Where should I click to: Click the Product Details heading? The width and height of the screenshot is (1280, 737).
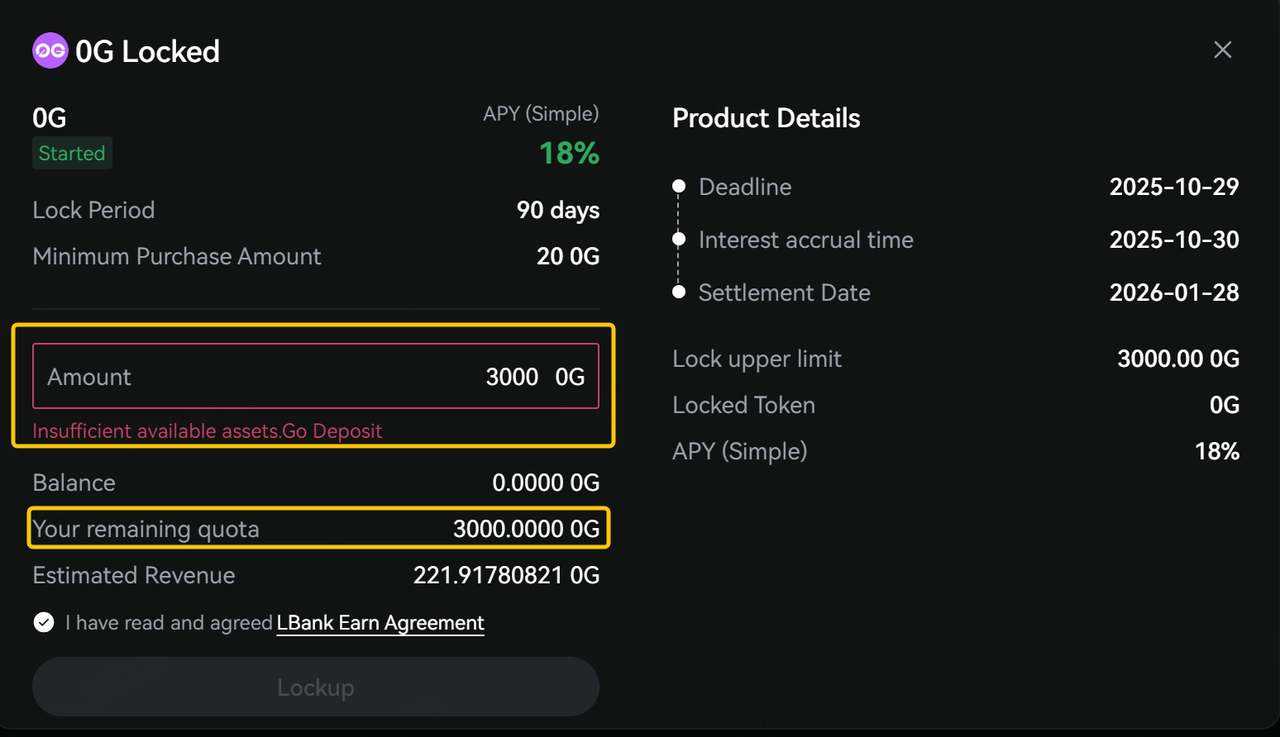click(x=766, y=118)
